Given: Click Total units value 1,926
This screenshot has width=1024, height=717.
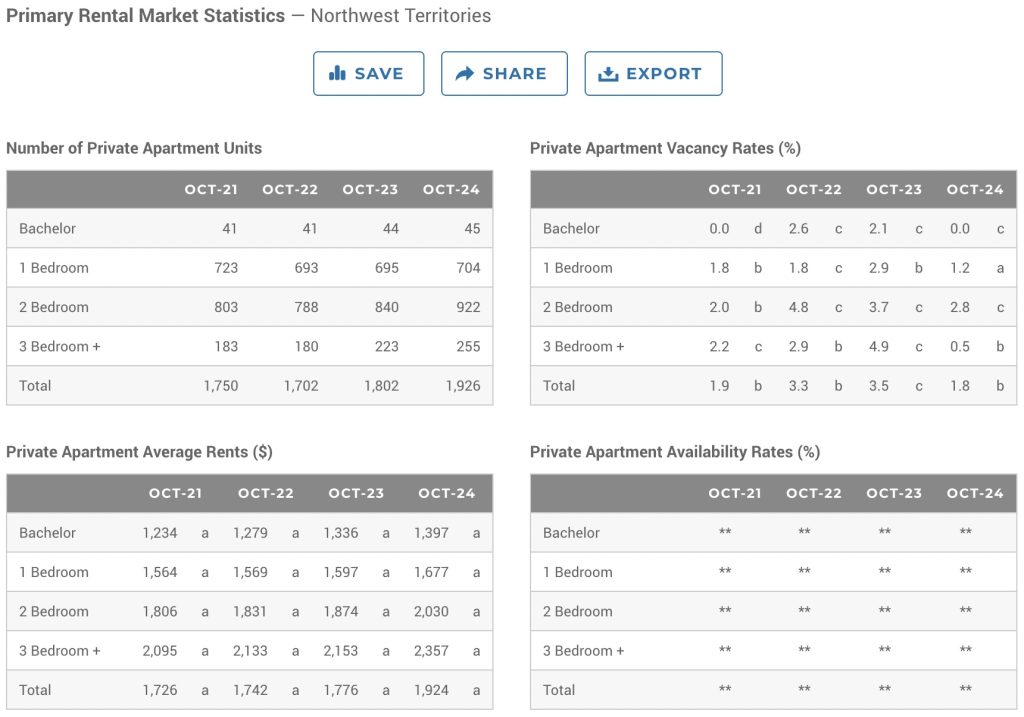Looking at the screenshot, I should pyautogui.click(x=462, y=385).
